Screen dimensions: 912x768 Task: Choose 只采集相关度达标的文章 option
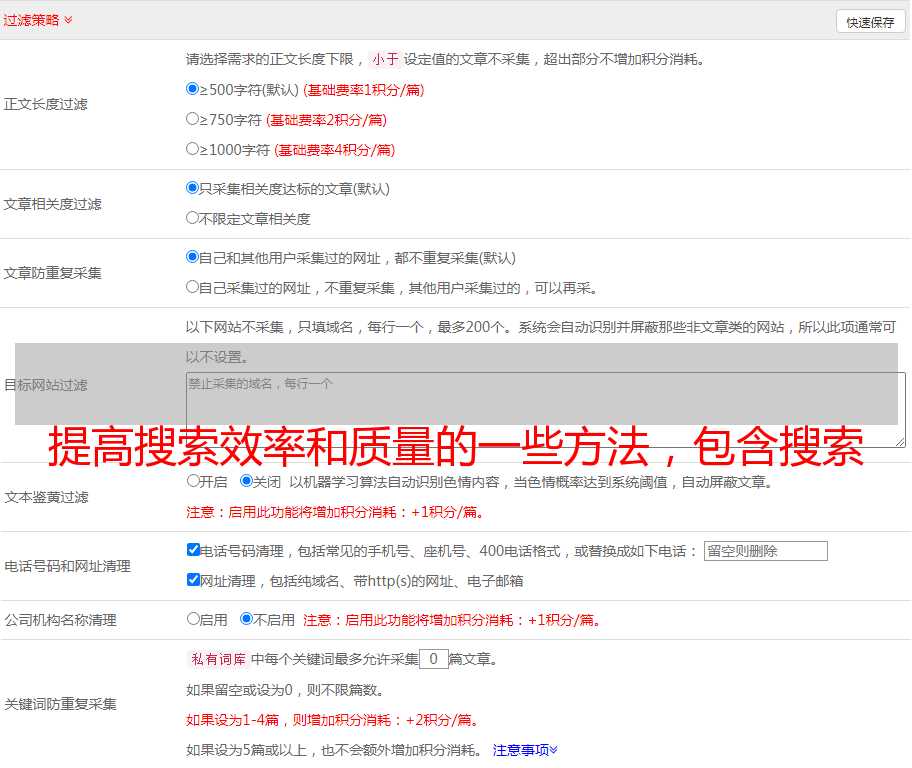192,188
